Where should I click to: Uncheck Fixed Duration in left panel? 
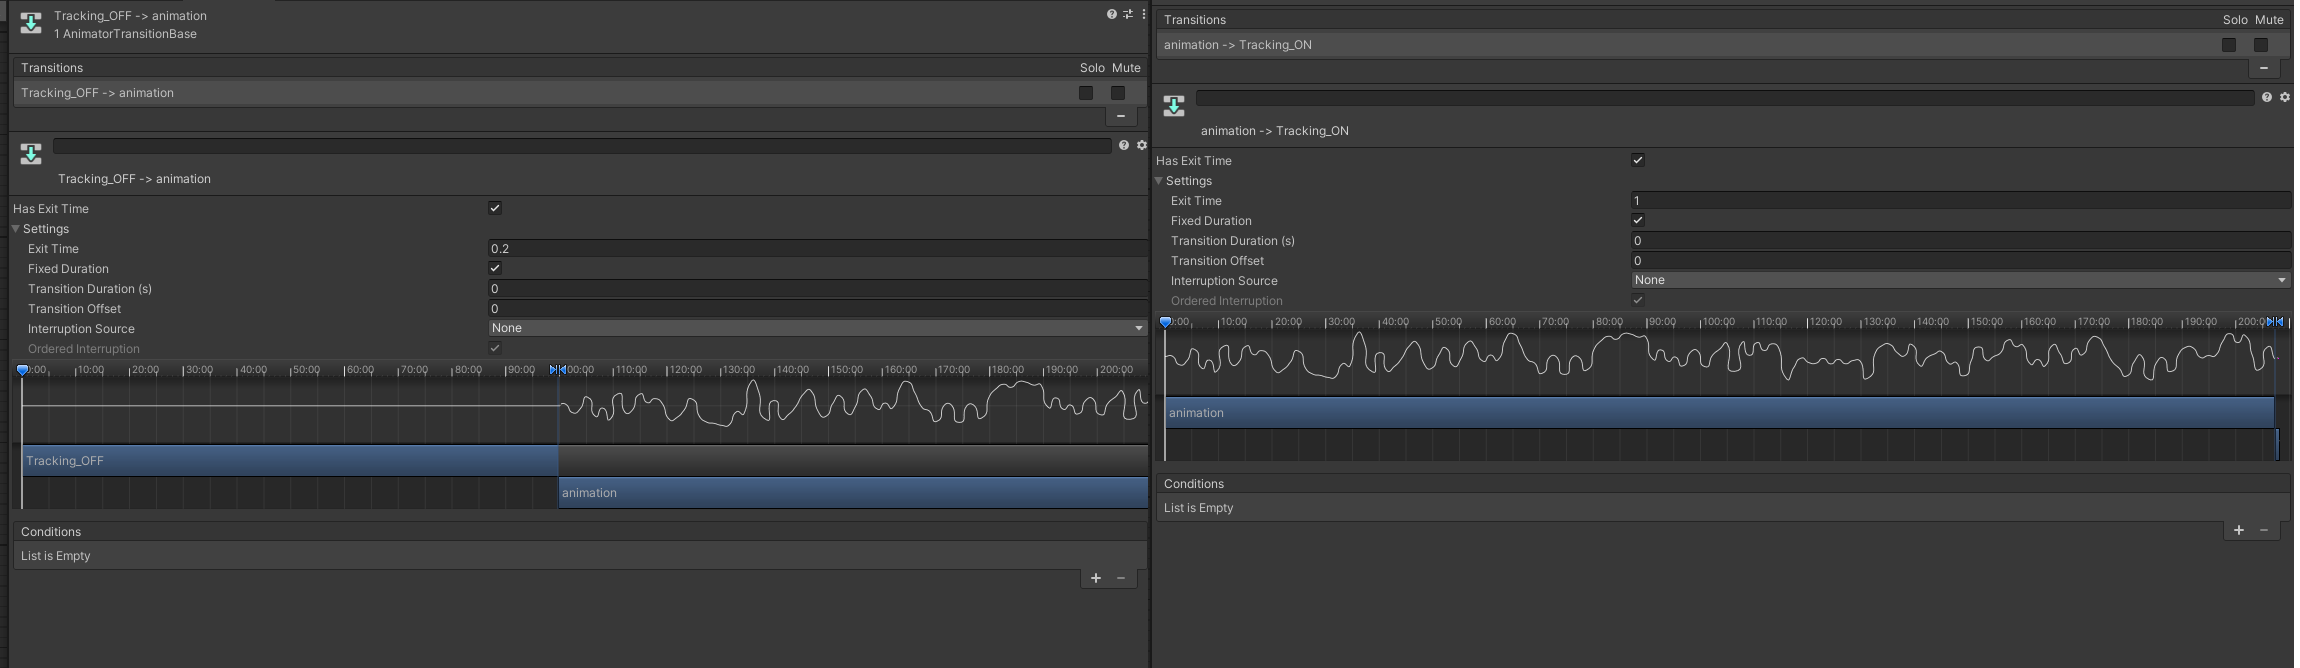[495, 268]
